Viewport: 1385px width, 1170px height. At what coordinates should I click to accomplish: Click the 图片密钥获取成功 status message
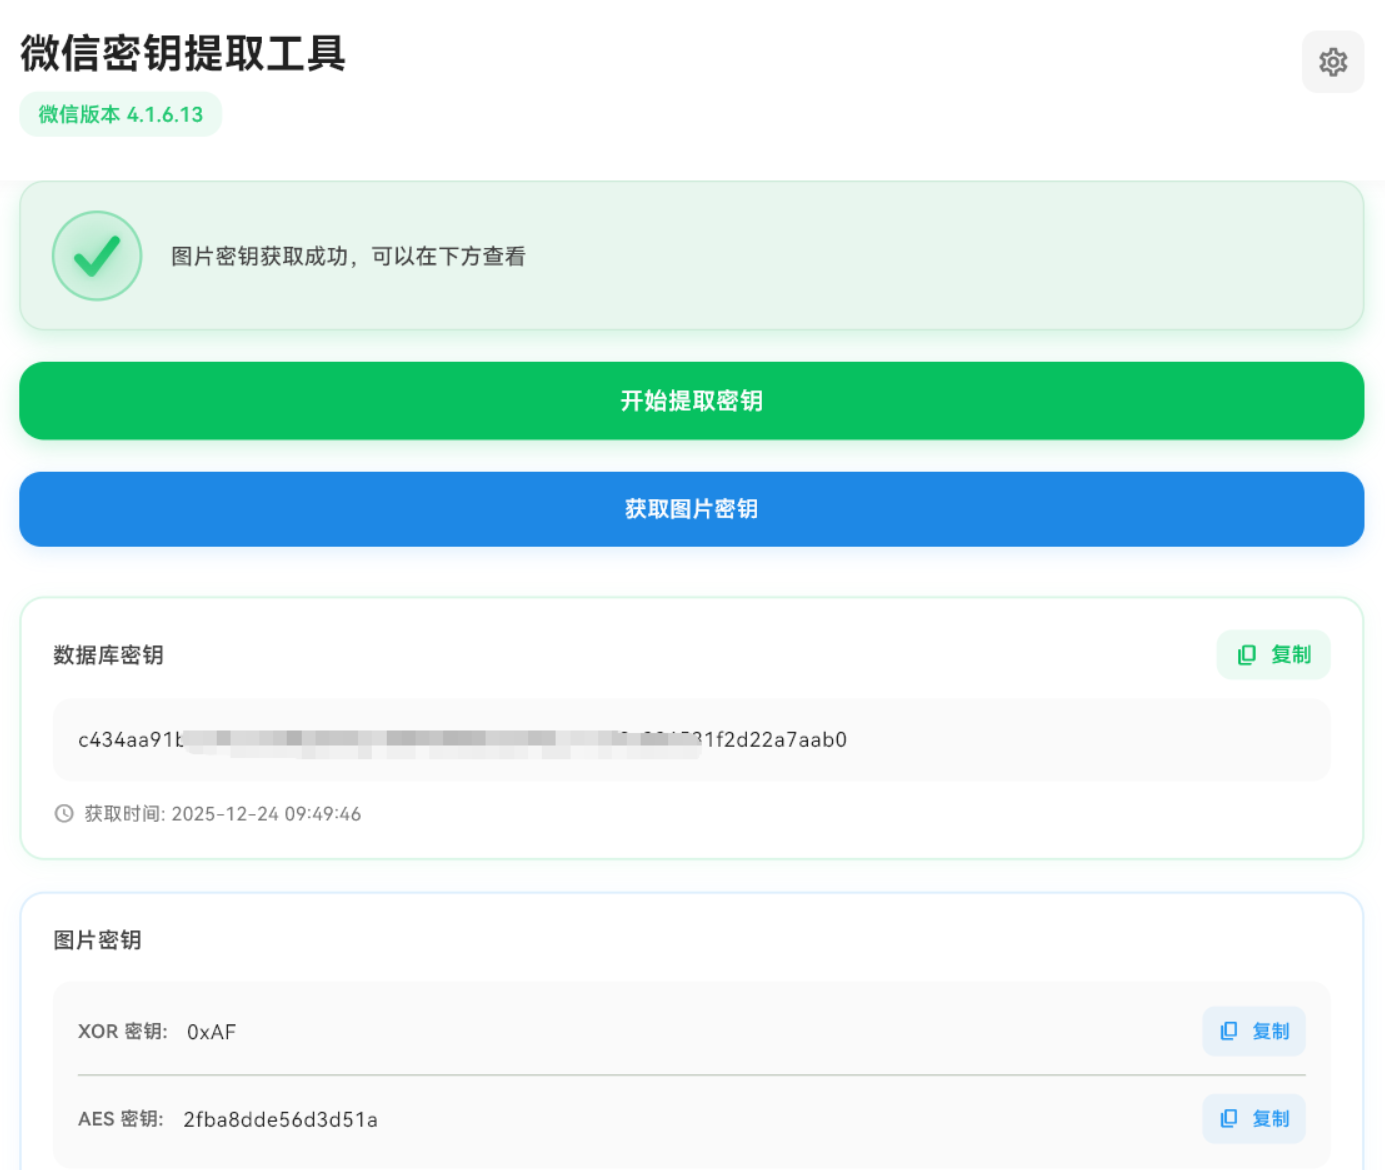point(348,257)
